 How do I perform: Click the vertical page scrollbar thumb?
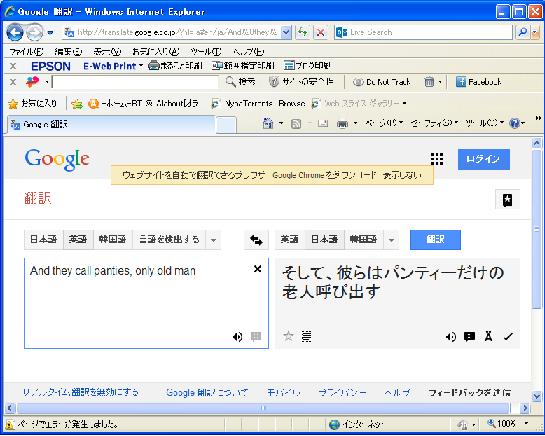(537, 229)
